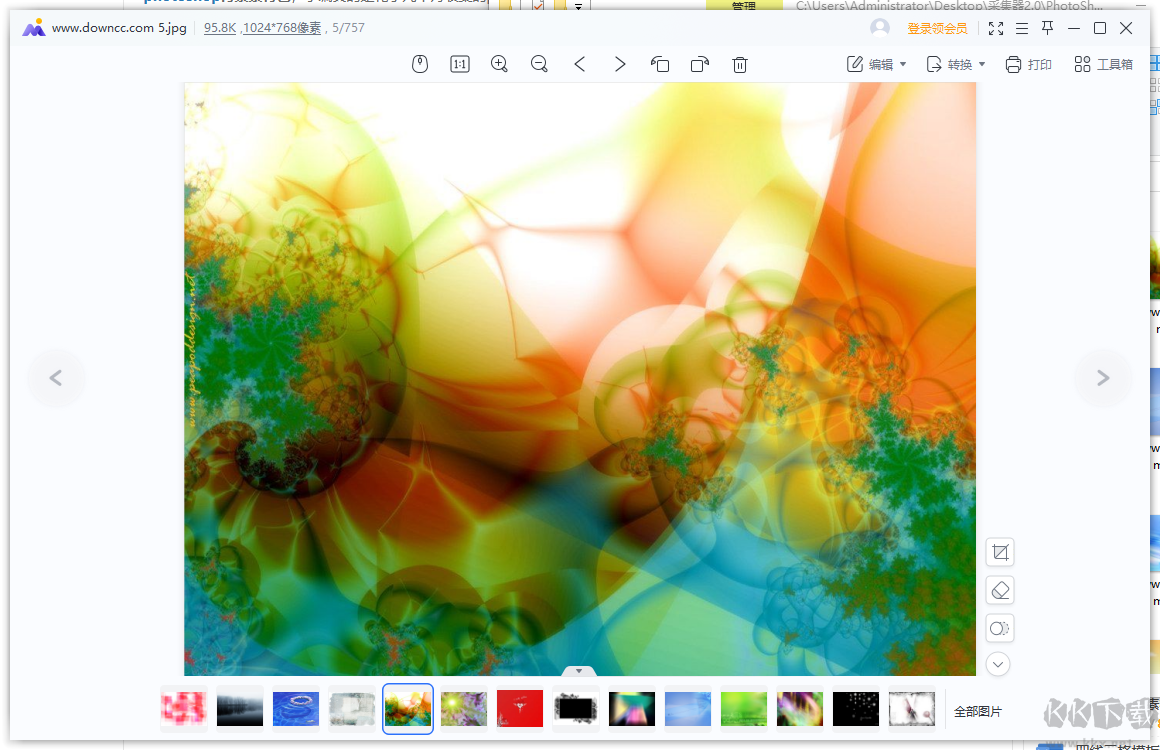Show image at 1:1 actual size
Screen dimensions: 1160x750
pyautogui.click(x=459, y=64)
